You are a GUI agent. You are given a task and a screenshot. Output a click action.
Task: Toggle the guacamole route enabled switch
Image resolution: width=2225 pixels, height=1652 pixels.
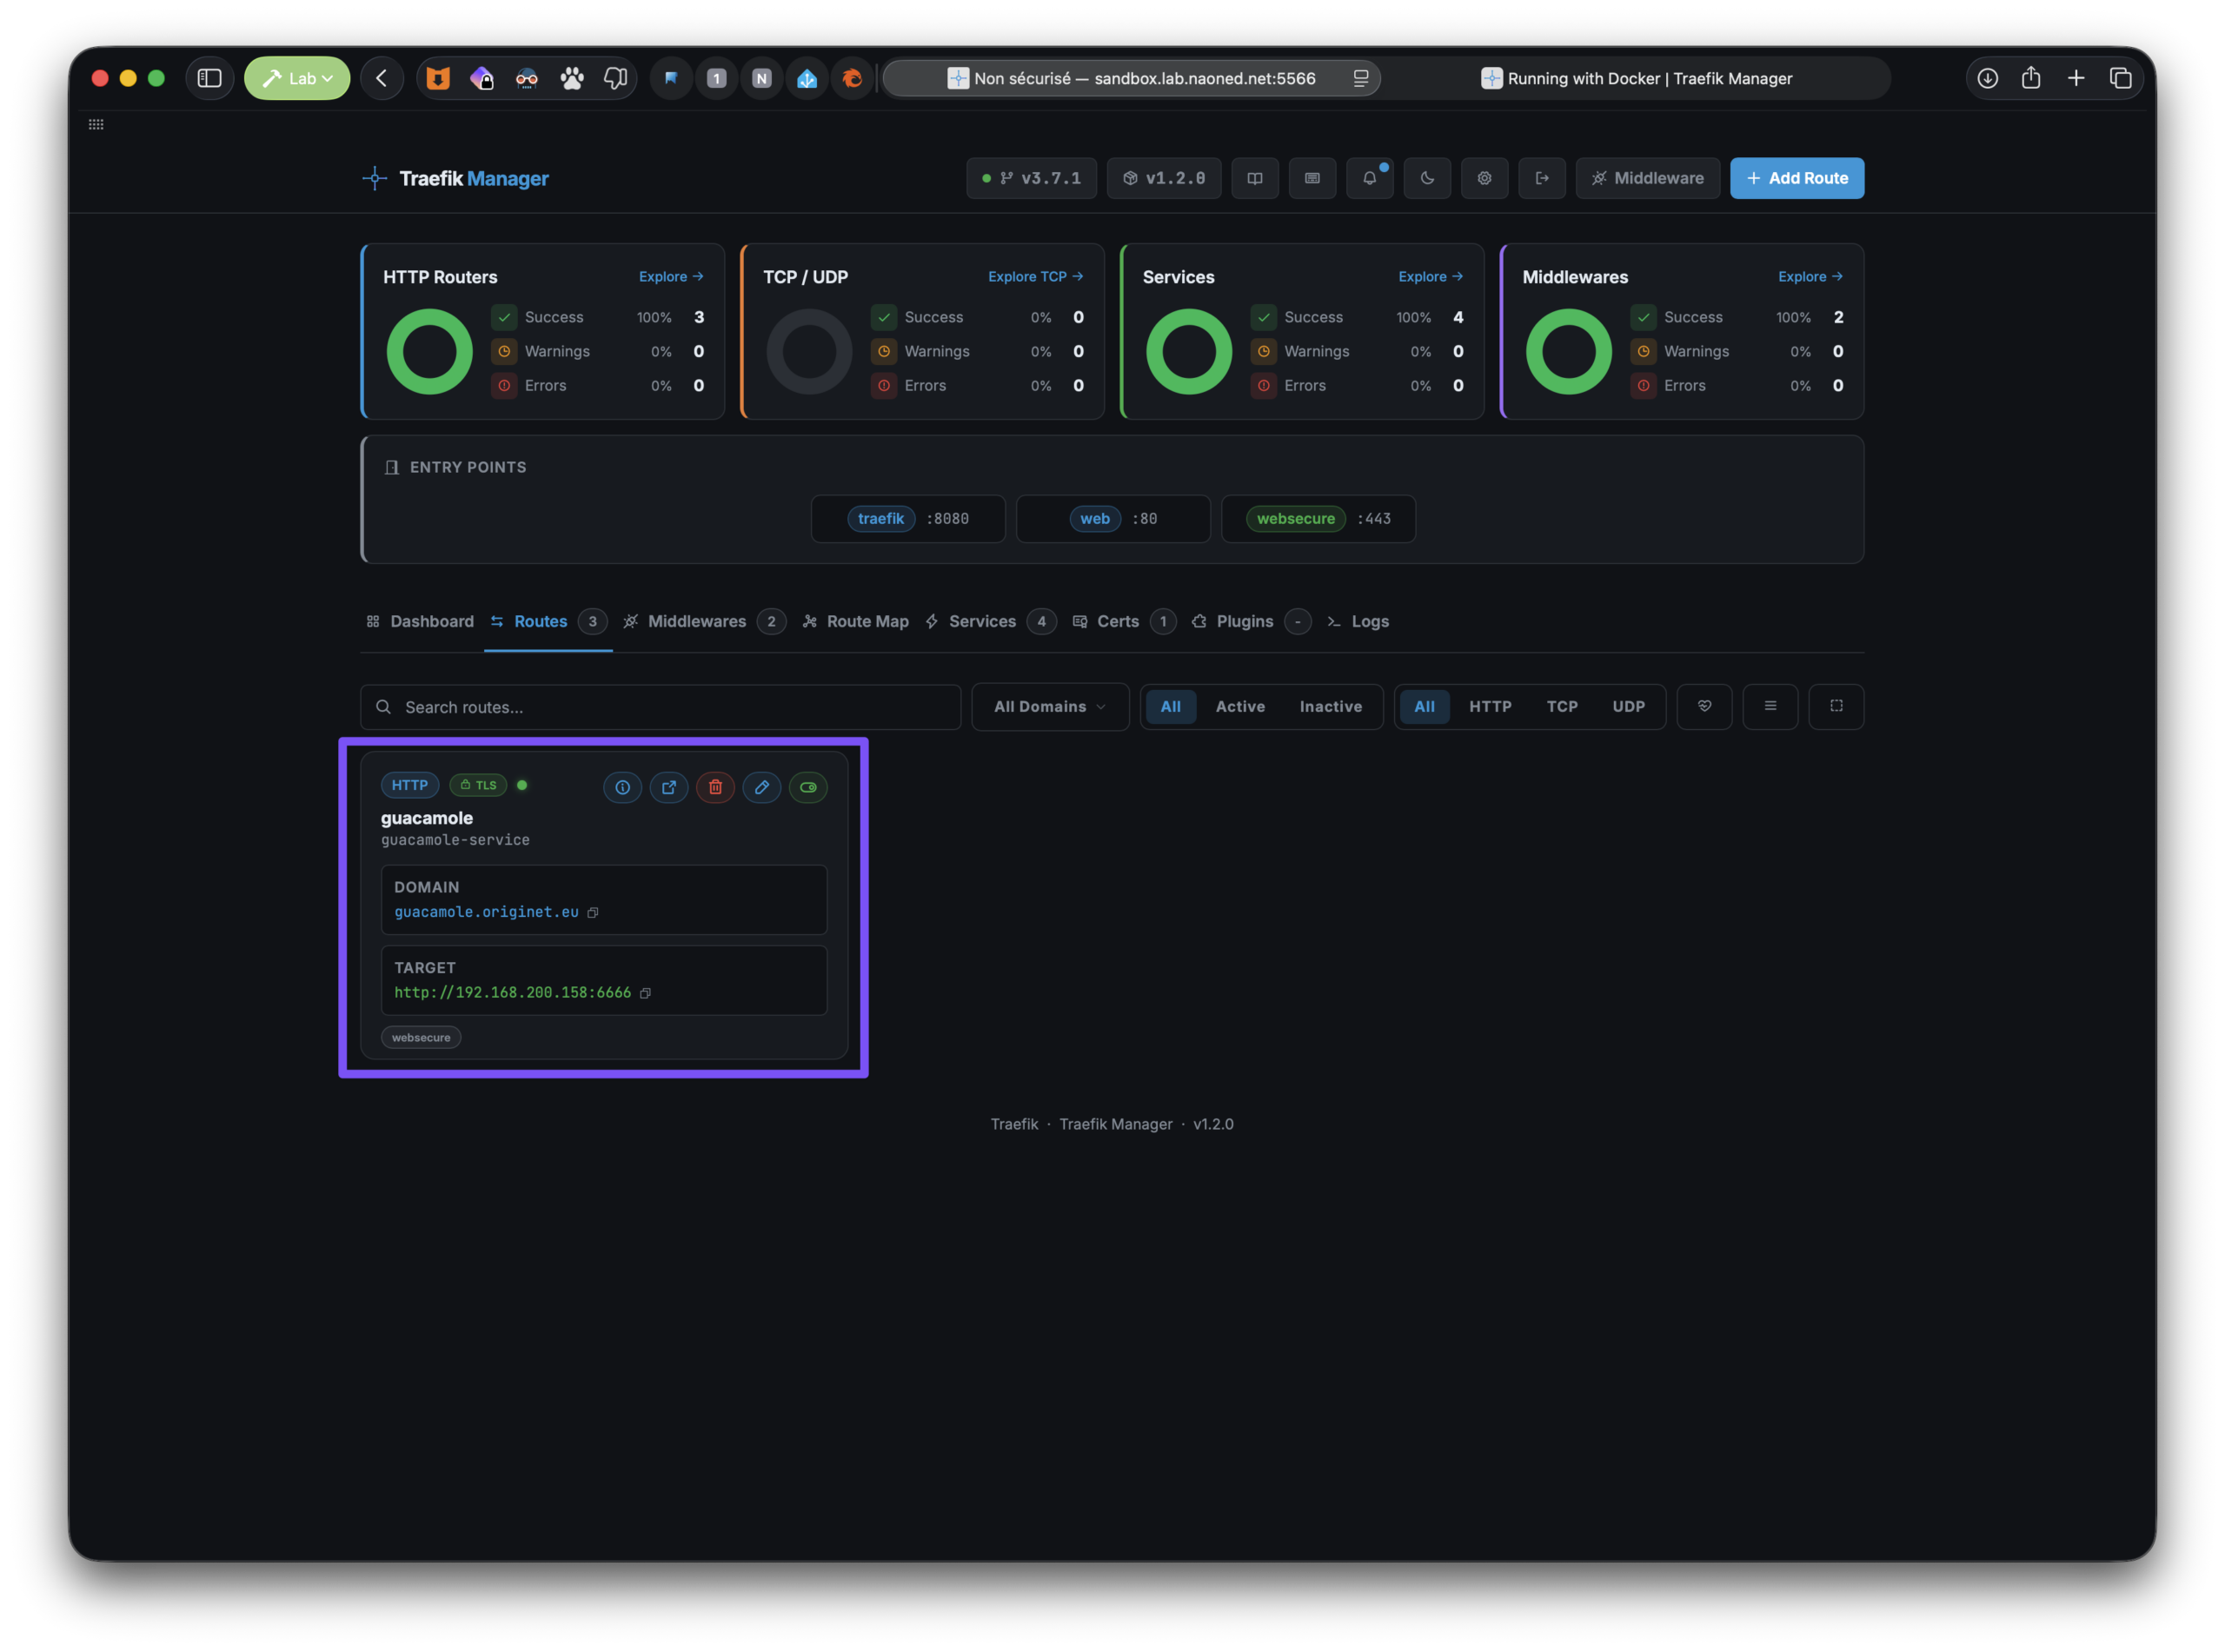(808, 788)
